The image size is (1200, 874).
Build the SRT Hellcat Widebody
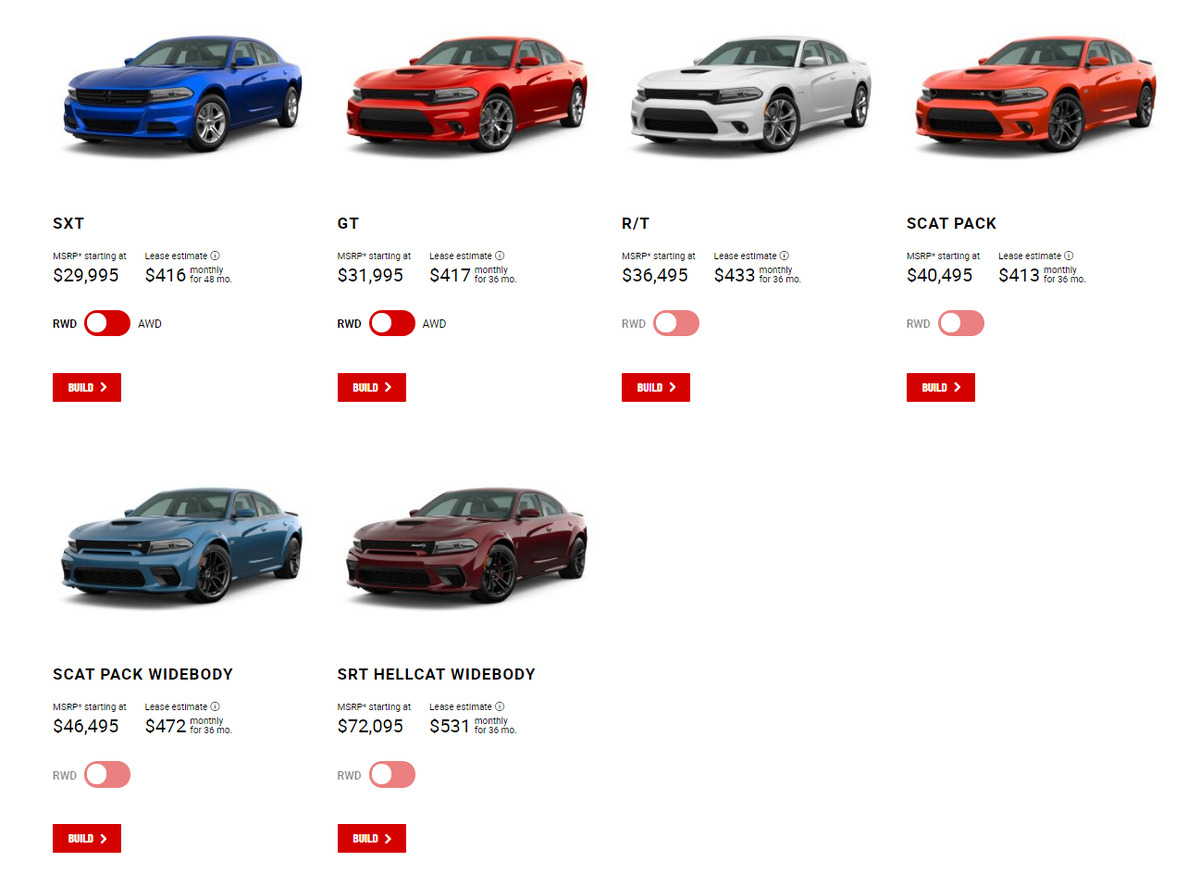click(x=372, y=839)
